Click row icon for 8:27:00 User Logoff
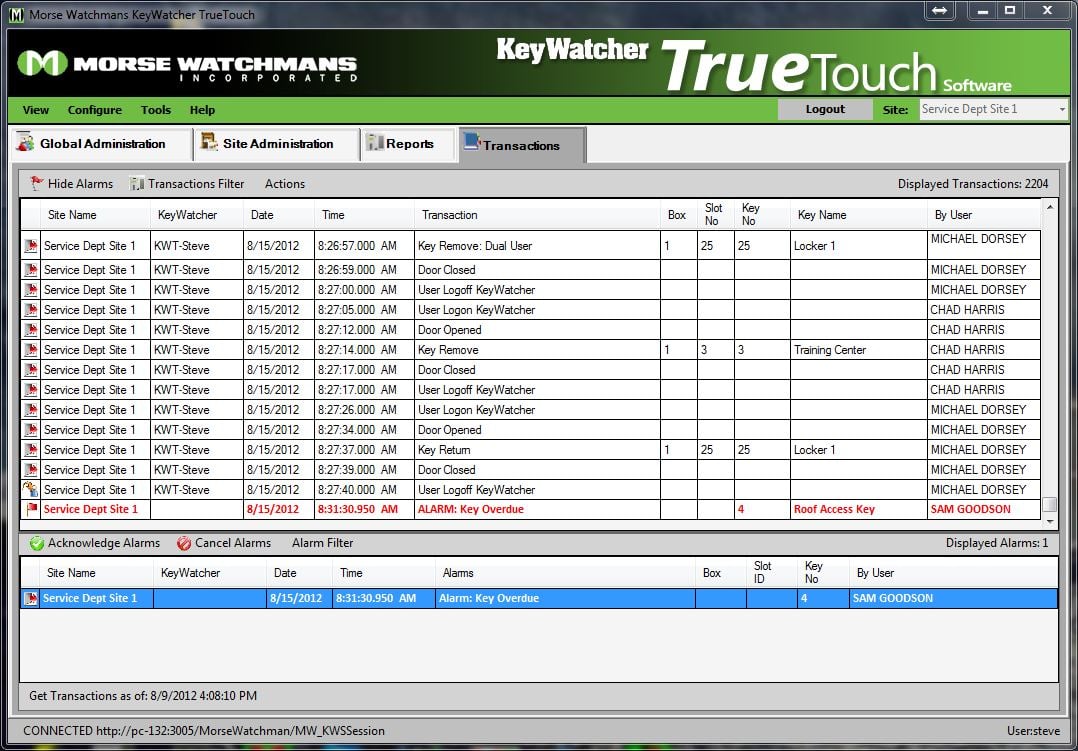 point(30,290)
